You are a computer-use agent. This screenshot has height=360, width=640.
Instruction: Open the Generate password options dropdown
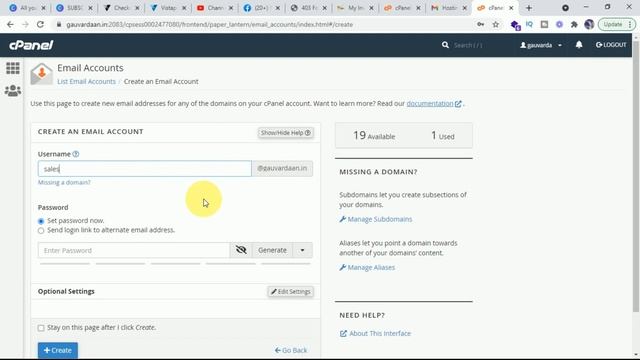302,250
